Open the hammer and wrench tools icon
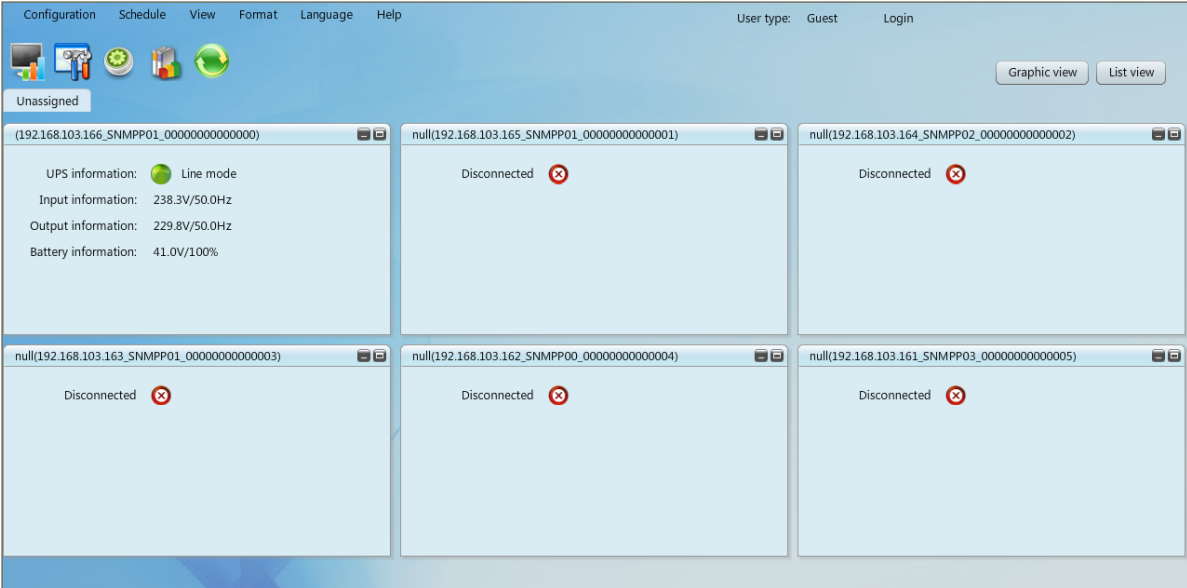The width and height of the screenshot is (1187, 588). 72,62
